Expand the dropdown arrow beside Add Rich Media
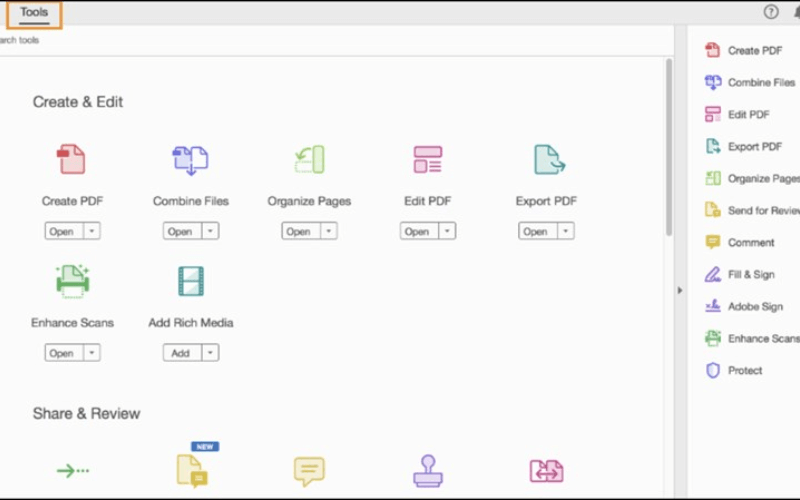 coord(210,353)
